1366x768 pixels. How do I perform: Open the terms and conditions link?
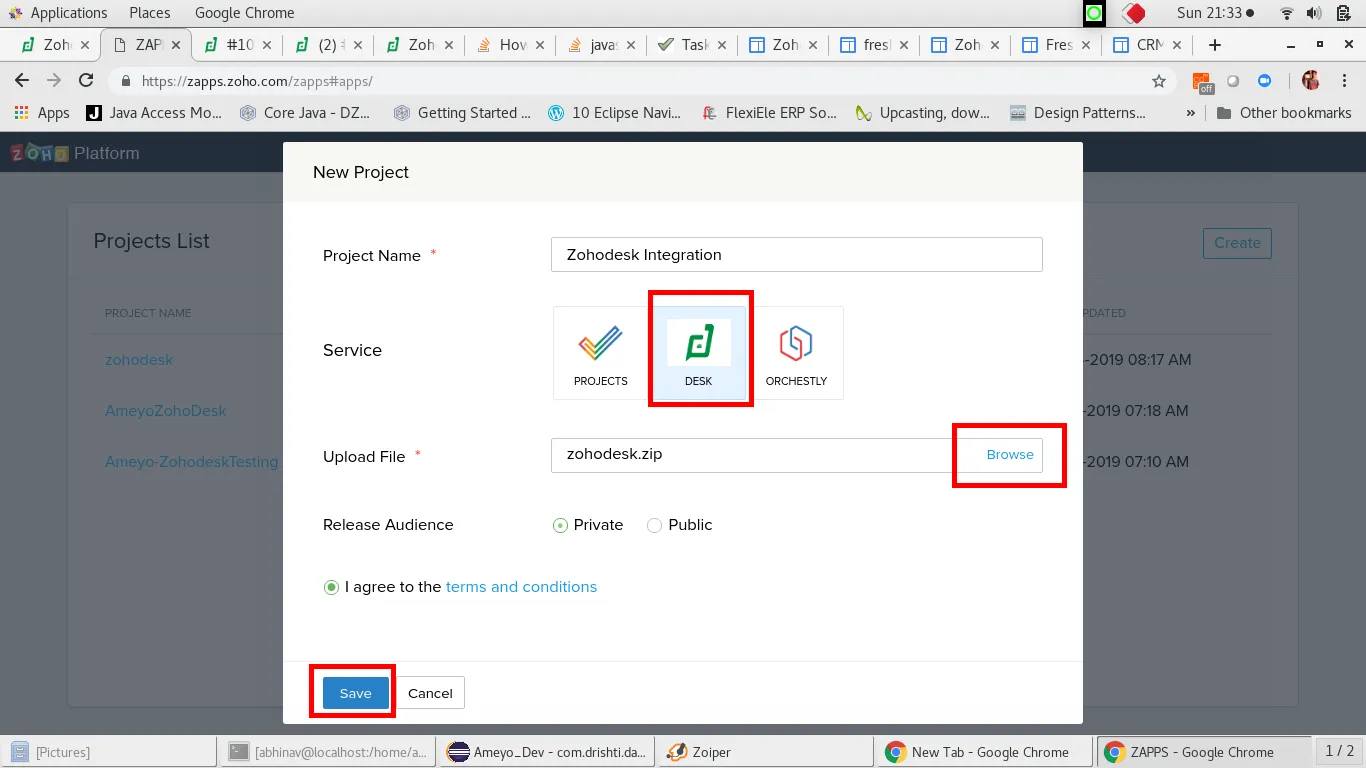click(521, 587)
